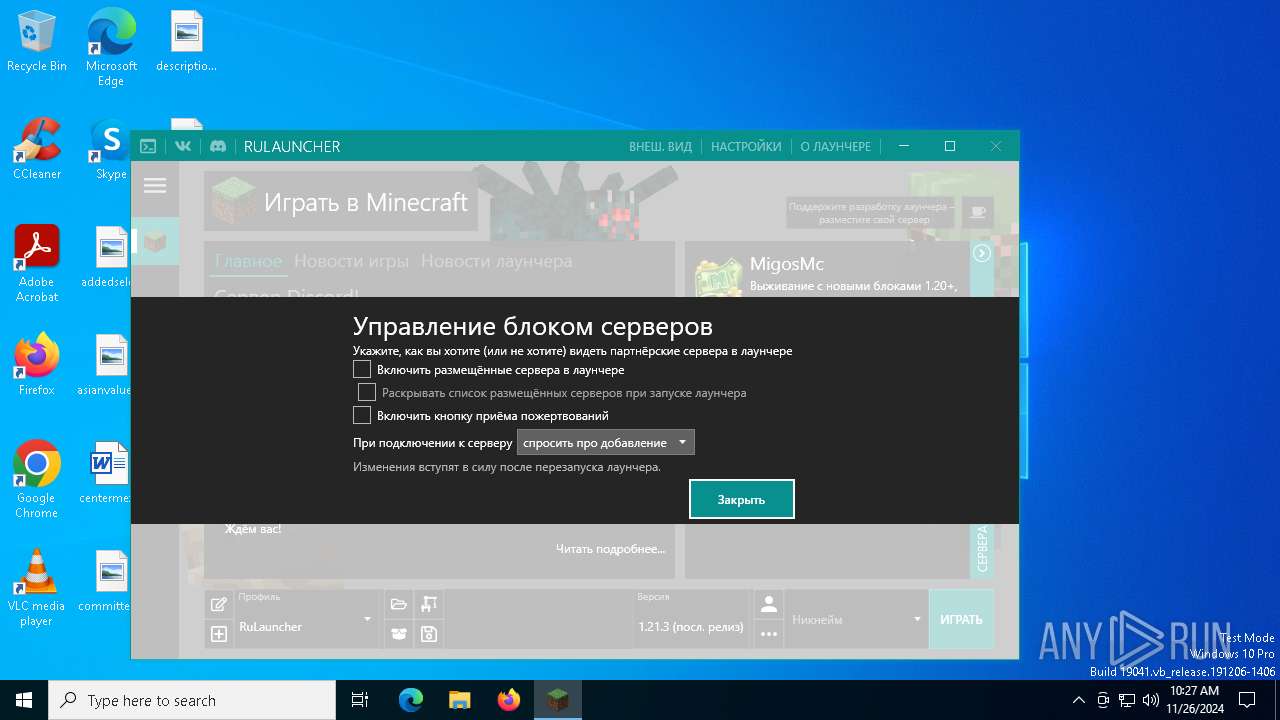The image size is (1280, 720).
Task: Enable 'Включить размещённые сервера в лаунчере' checkbox
Action: (x=362, y=369)
